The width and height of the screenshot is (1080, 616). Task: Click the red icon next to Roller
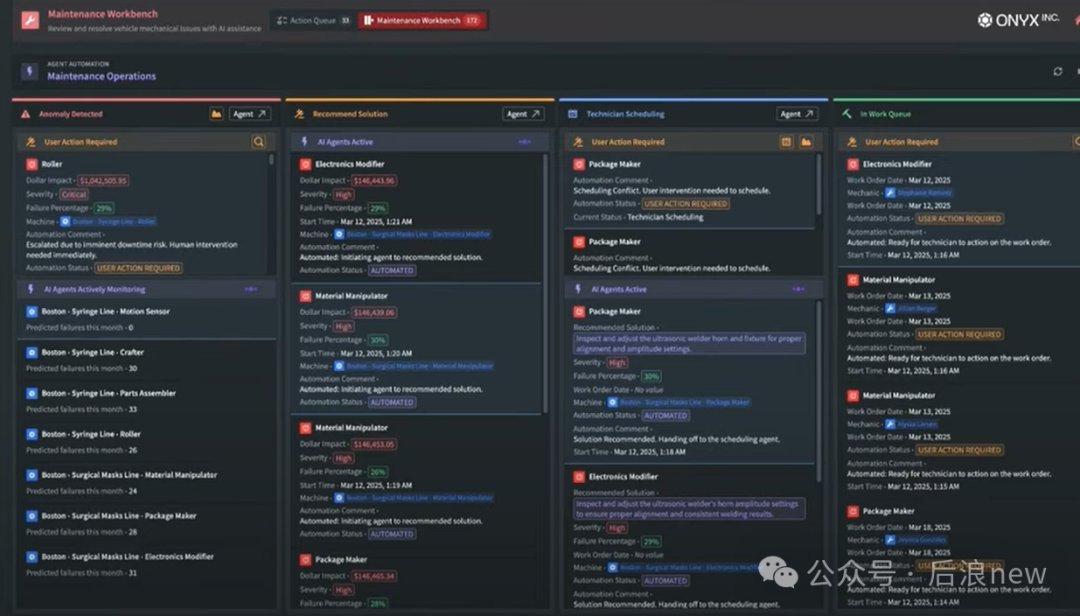click(31, 164)
